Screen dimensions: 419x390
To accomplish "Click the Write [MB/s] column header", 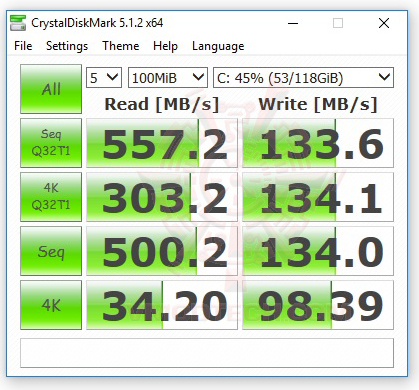I will 318,104.
